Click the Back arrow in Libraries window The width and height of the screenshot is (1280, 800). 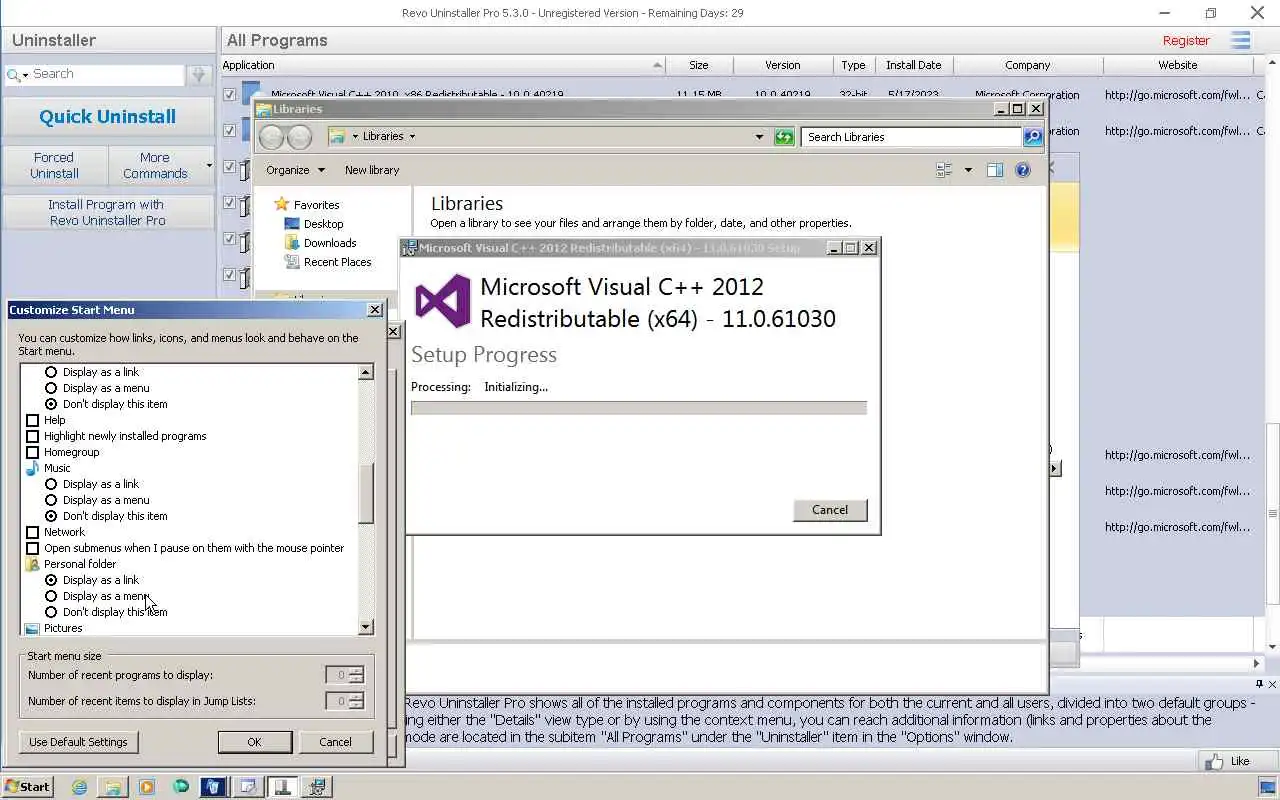(x=271, y=137)
